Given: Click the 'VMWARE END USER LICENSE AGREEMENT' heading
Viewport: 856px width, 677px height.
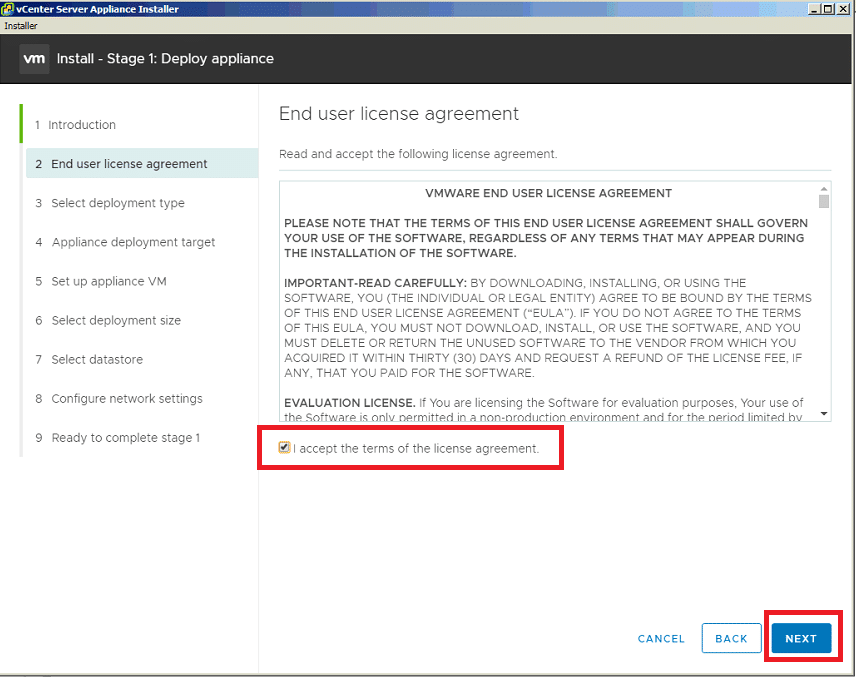Looking at the screenshot, I should pos(548,193).
